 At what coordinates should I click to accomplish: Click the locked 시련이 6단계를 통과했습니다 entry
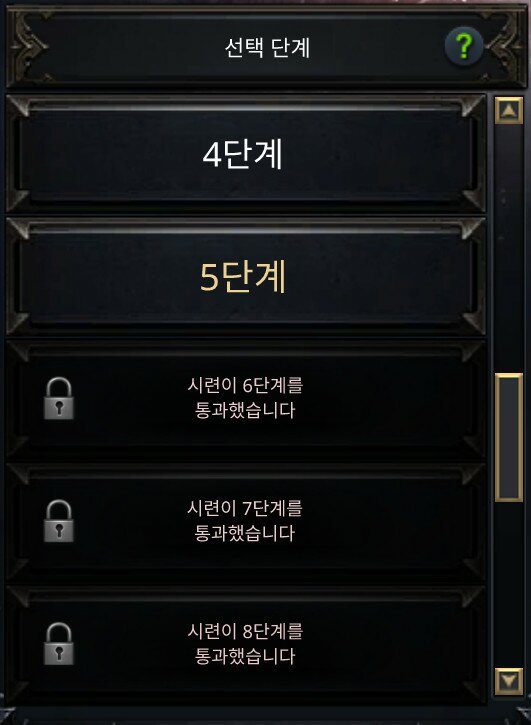[x=246, y=399]
